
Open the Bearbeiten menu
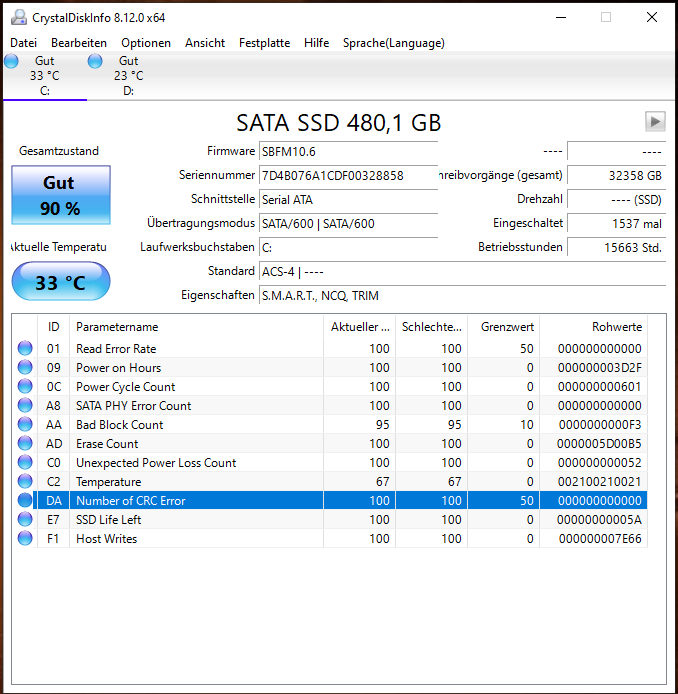(x=79, y=43)
